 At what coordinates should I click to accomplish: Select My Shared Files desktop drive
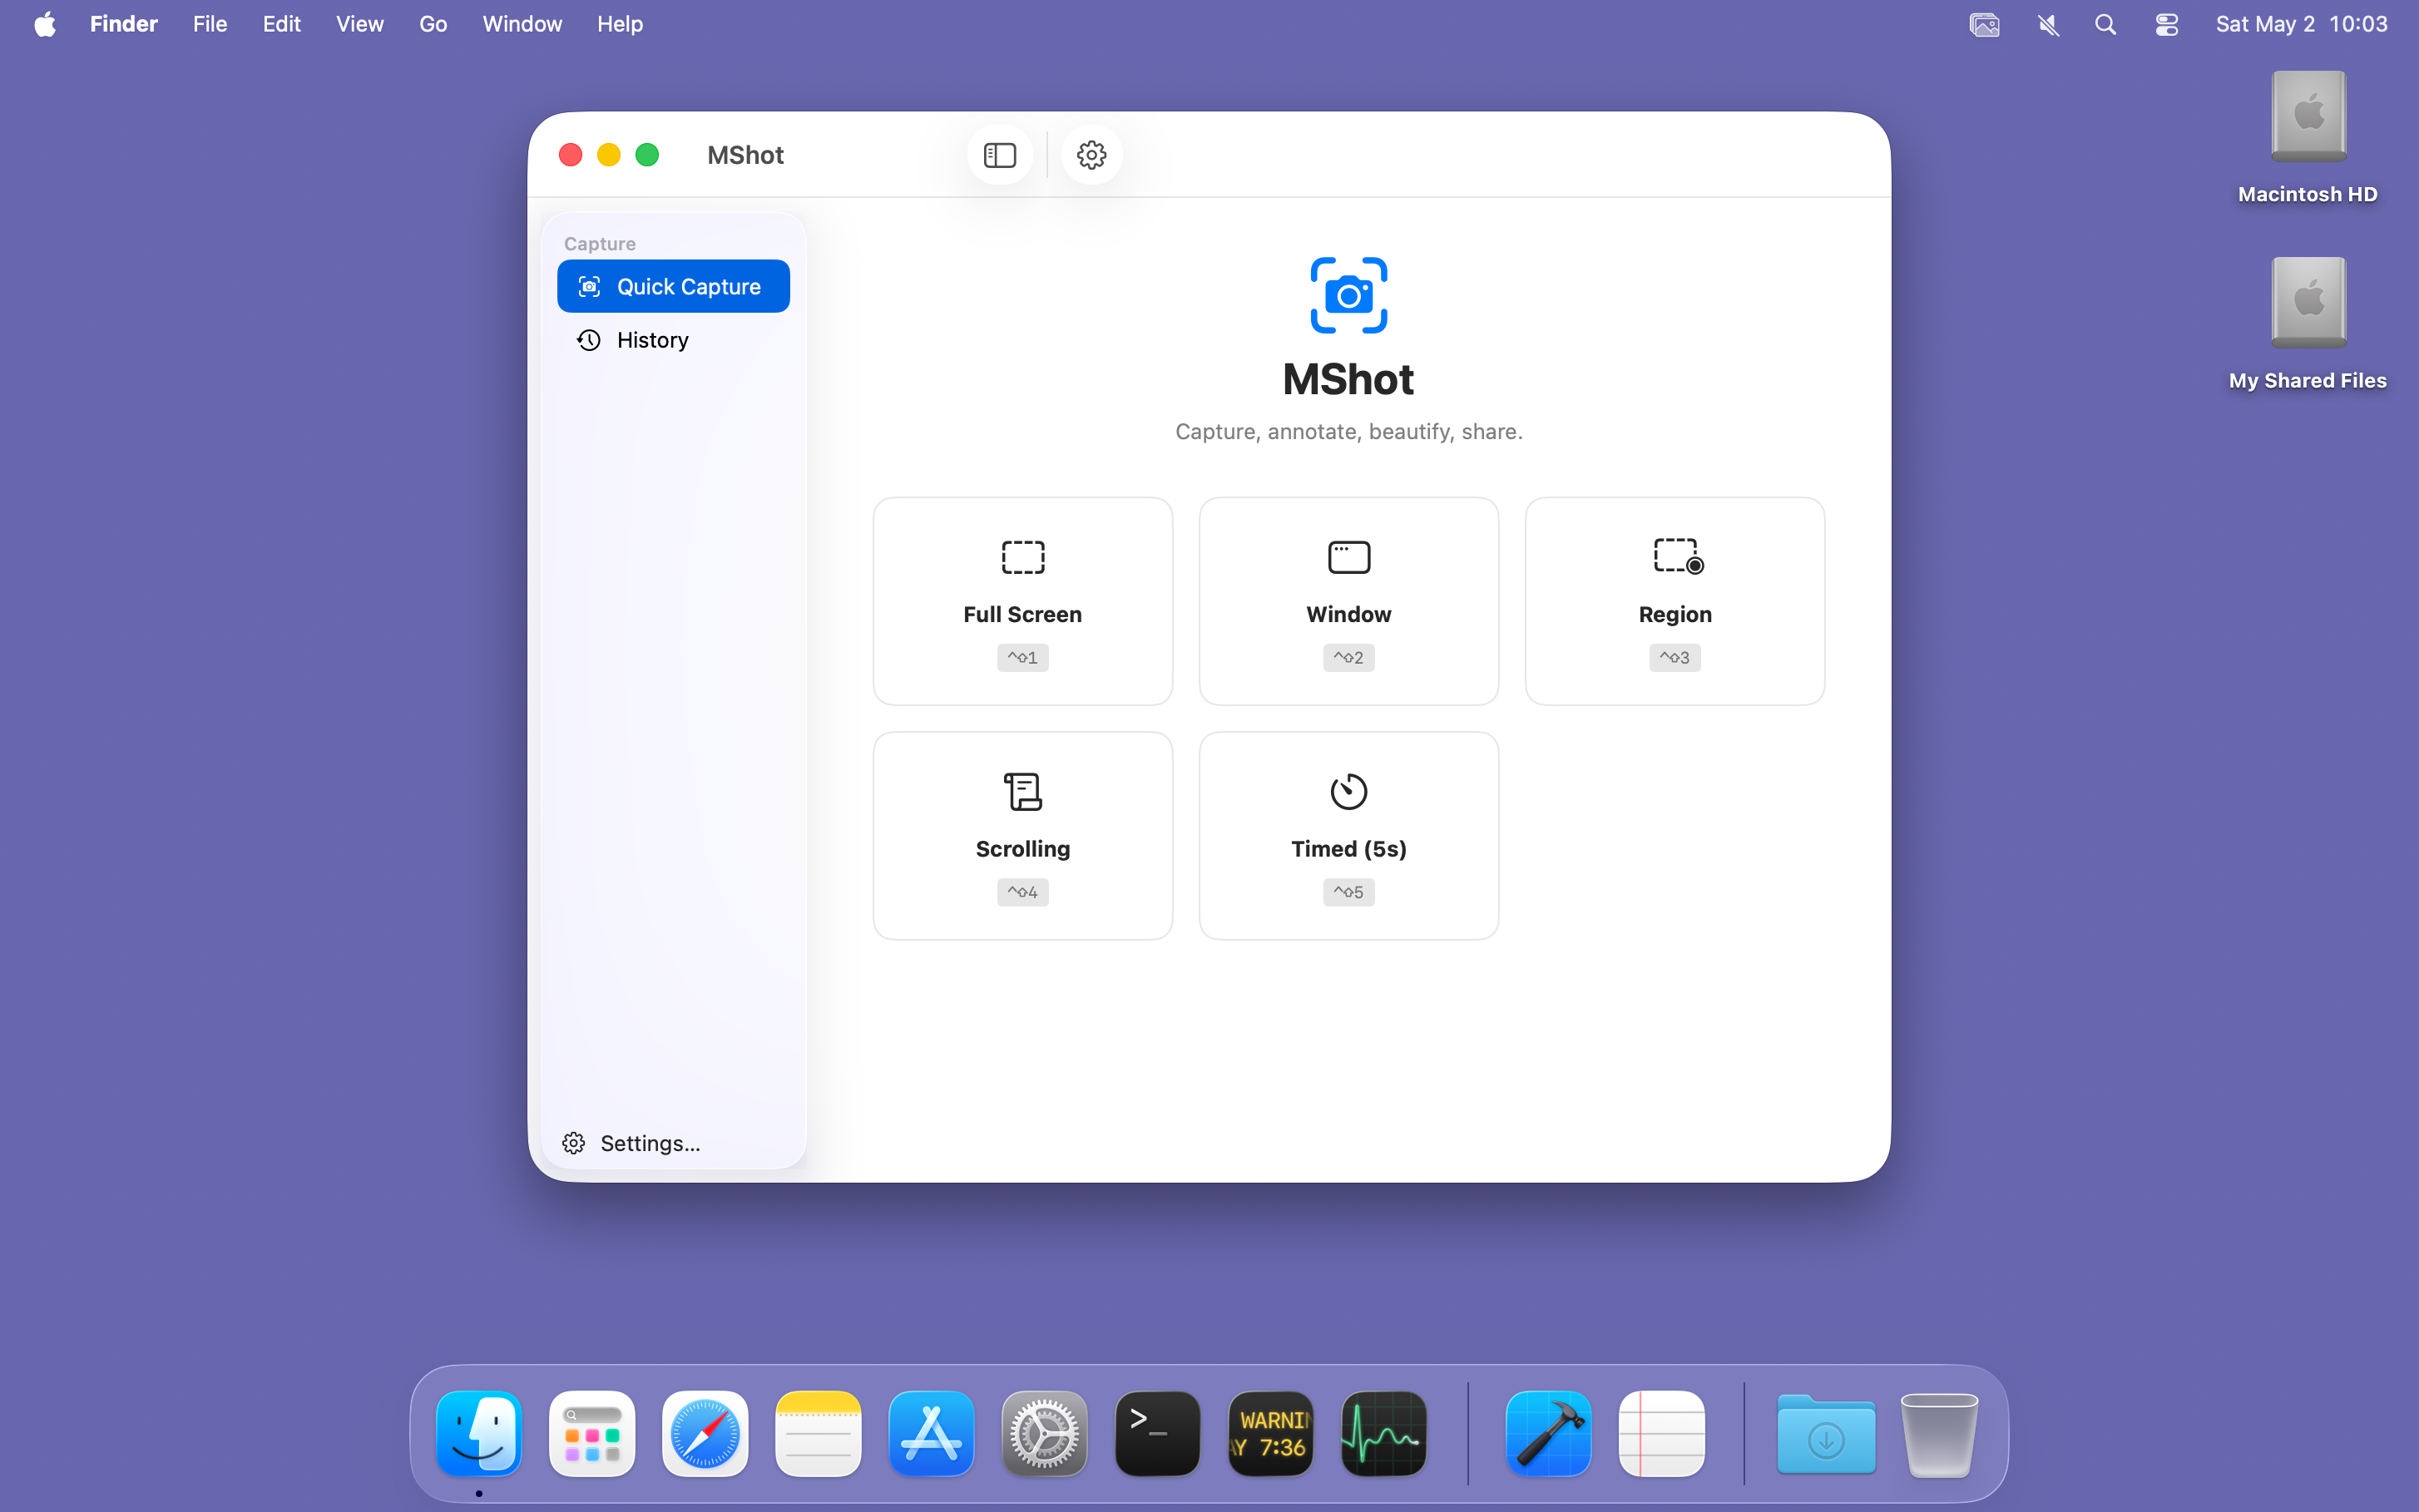2308,324
